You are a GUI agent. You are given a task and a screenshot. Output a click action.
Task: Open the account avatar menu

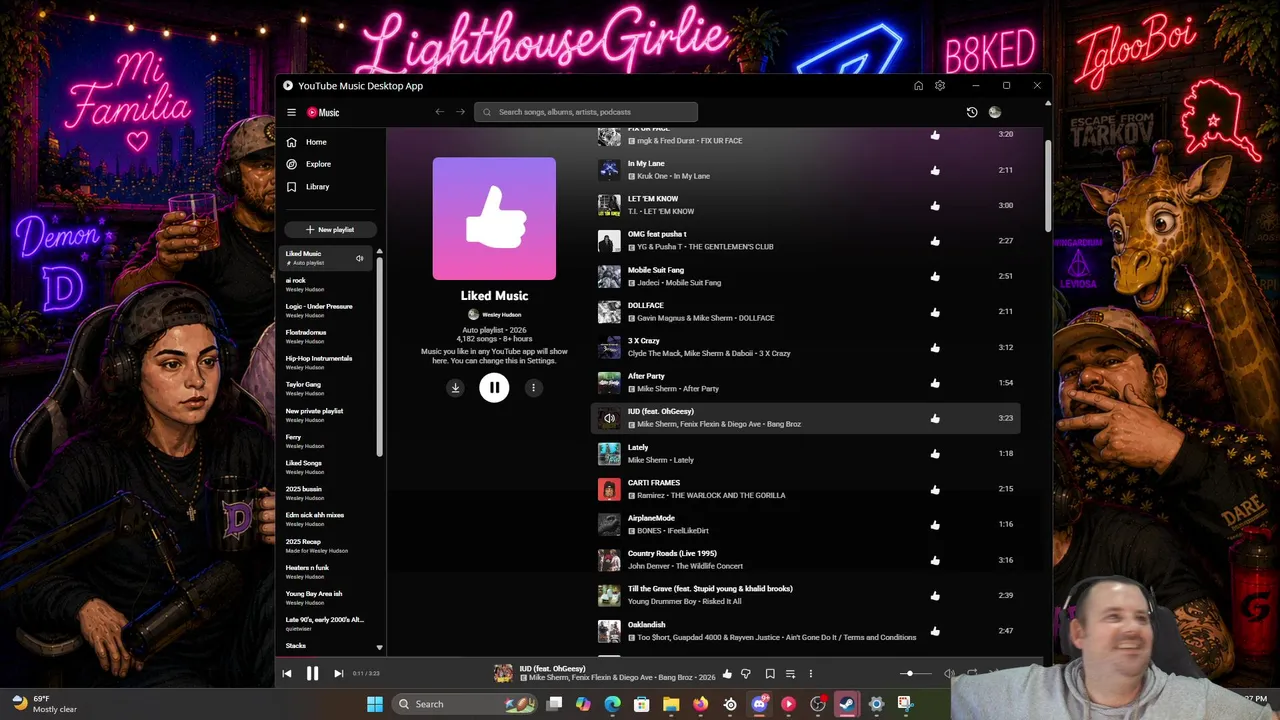995,112
